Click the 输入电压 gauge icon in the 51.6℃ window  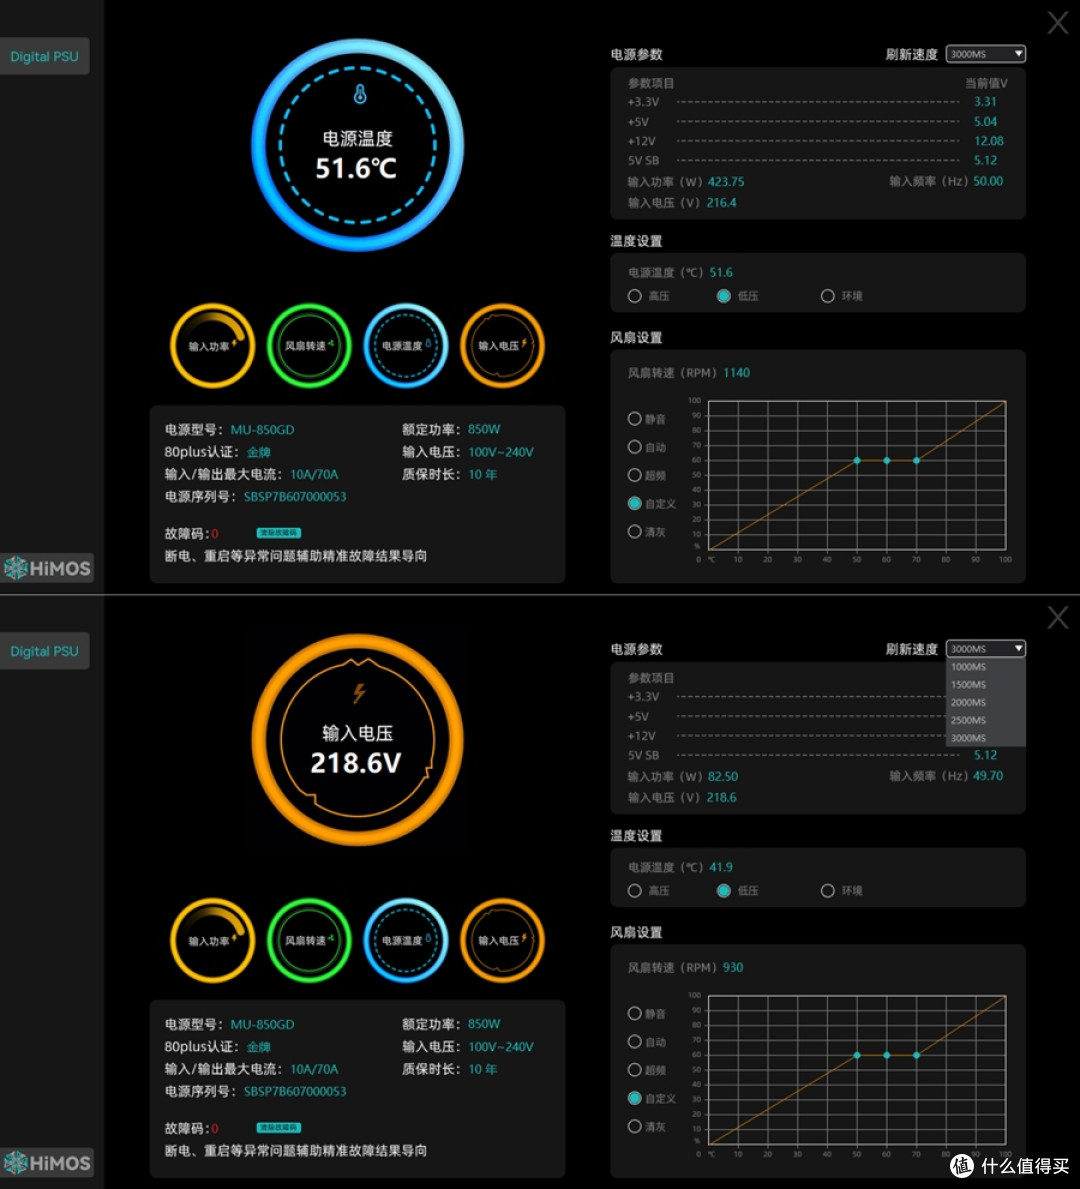point(502,346)
